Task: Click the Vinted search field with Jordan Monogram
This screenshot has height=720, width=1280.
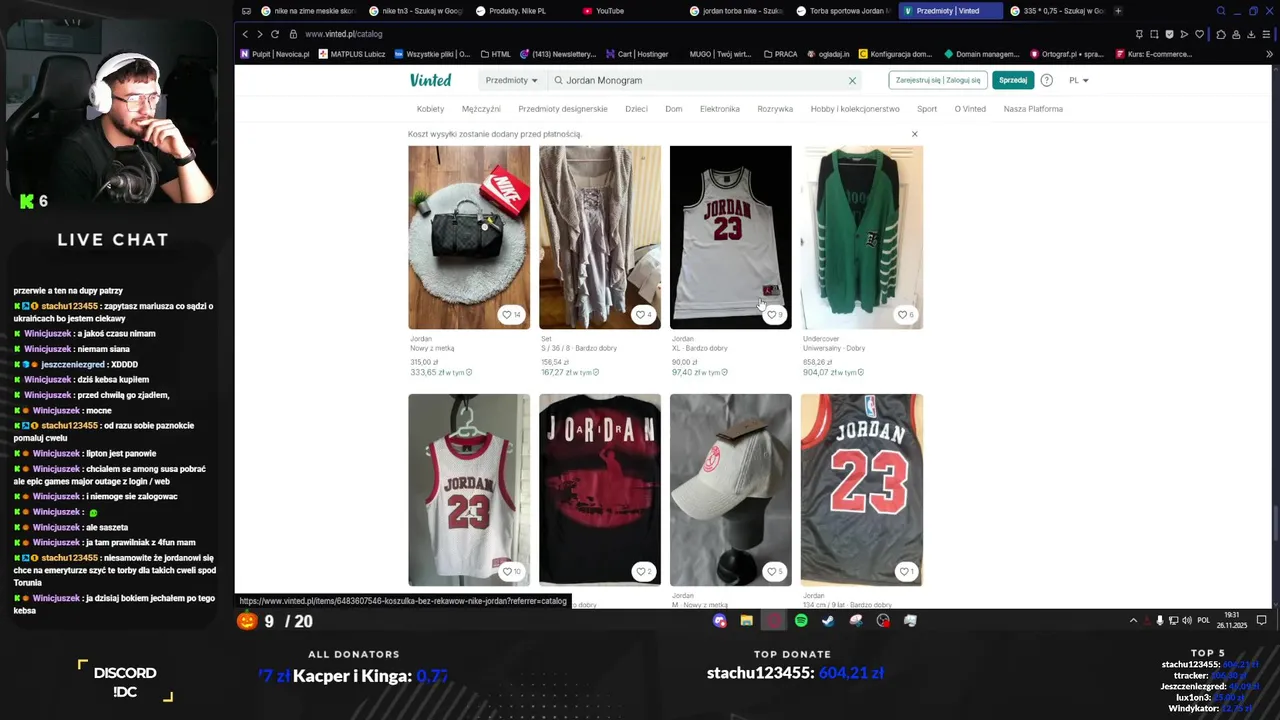Action: click(706, 80)
